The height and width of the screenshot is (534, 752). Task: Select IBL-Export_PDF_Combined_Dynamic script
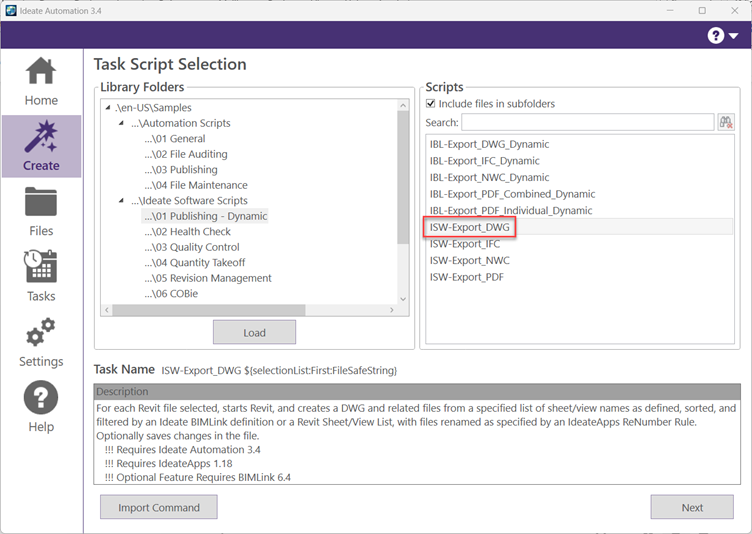512,194
